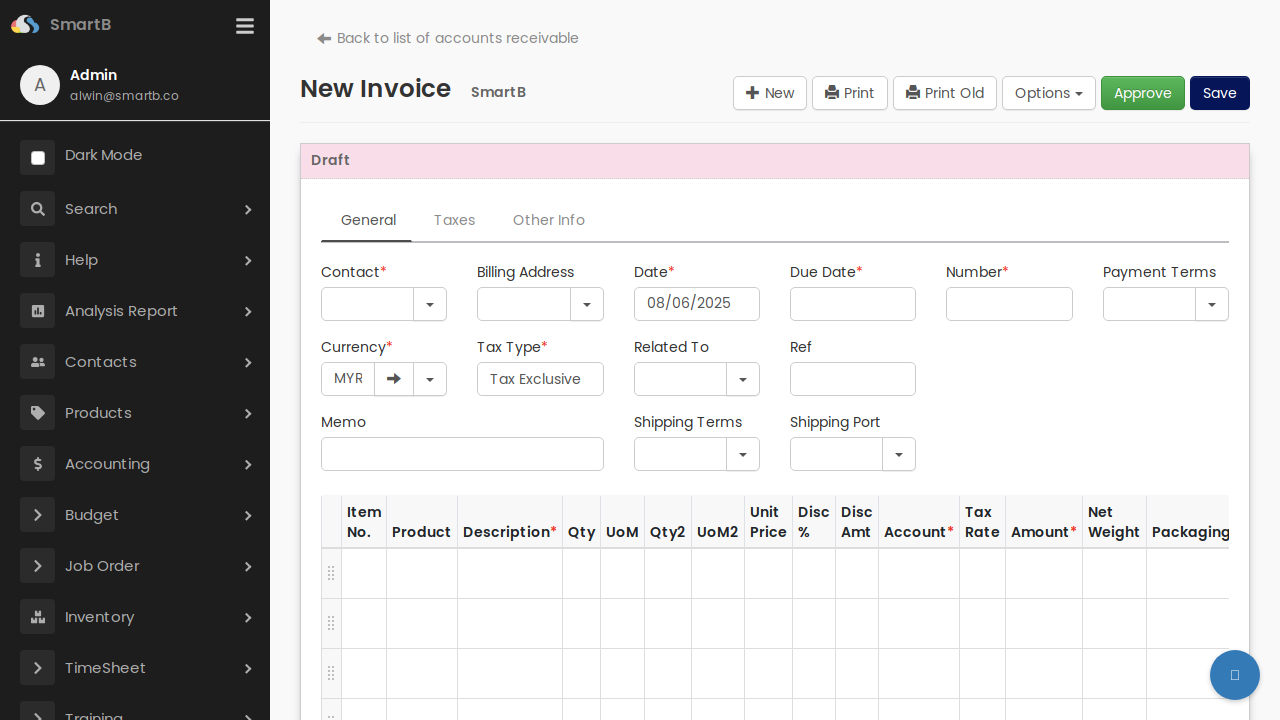Click the floating chat bubble button
Viewport: 1280px width, 720px height.
1234,675
